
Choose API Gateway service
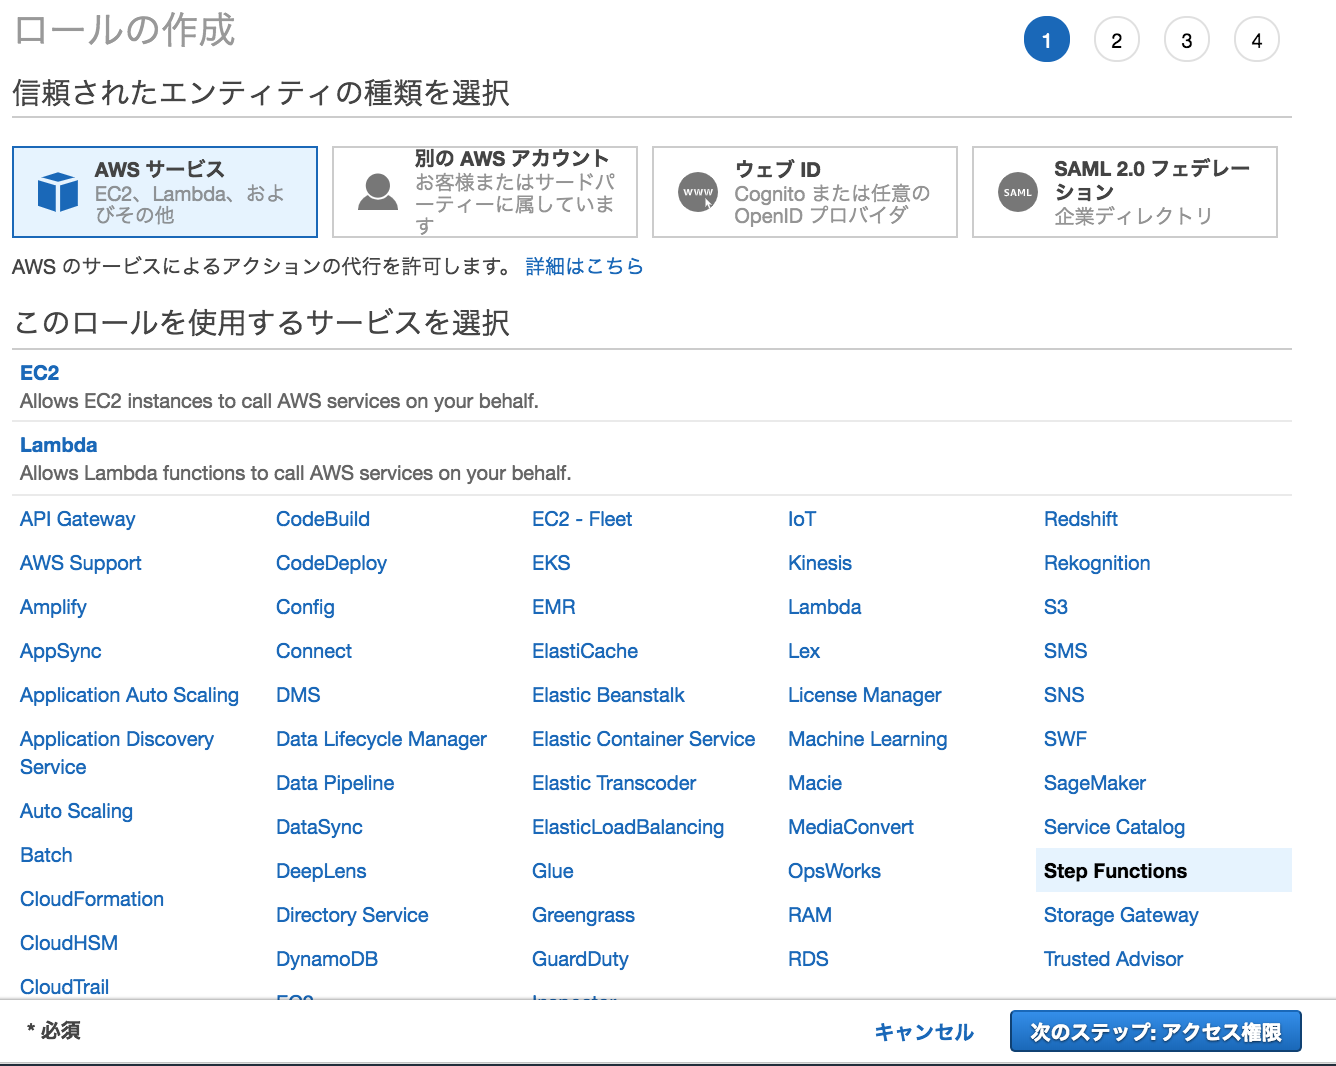[77, 519]
